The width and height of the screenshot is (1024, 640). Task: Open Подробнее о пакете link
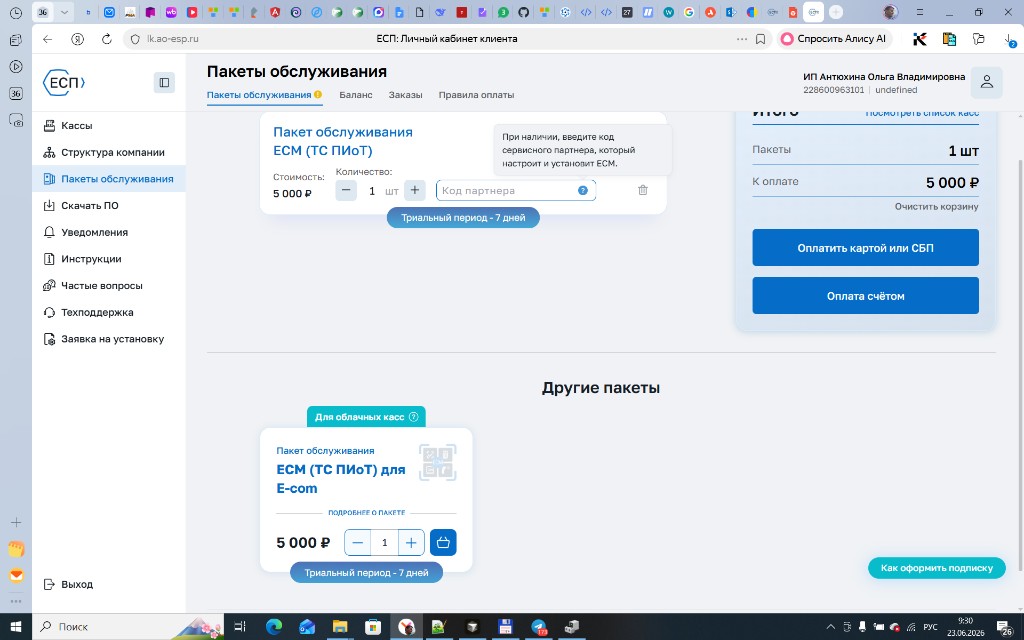pyautogui.click(x=366, y=513)
